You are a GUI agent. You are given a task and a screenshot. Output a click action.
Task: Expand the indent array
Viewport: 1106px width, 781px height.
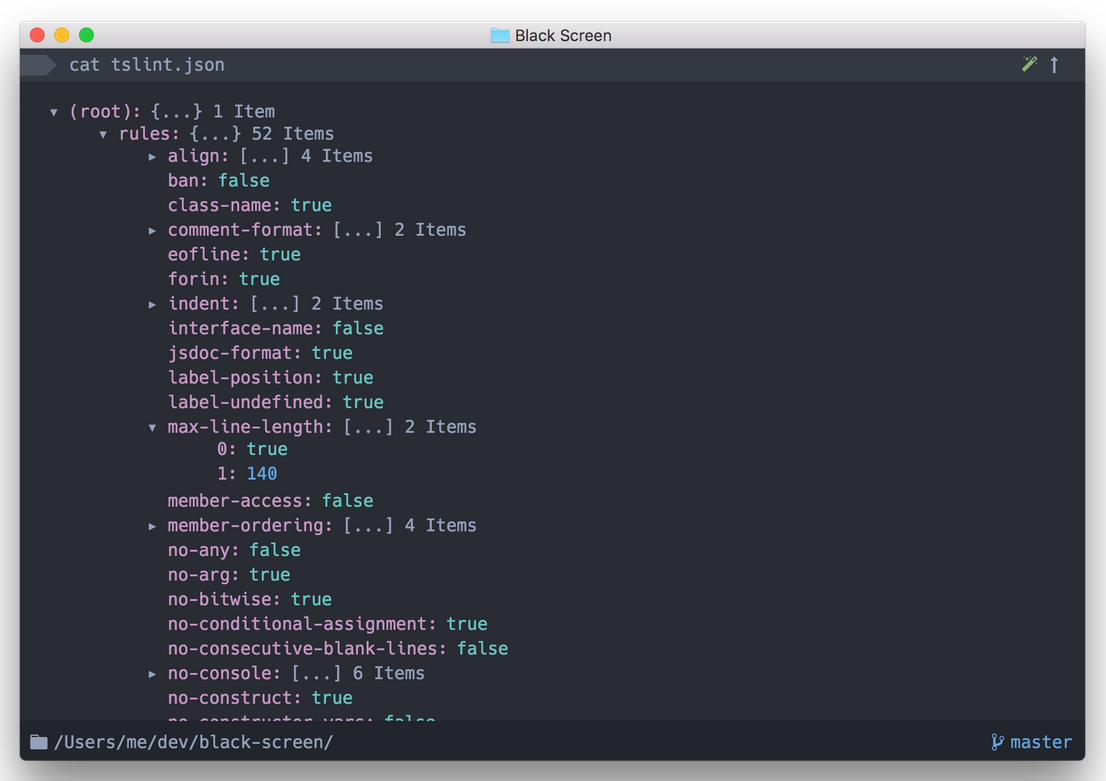coord(152,305)
